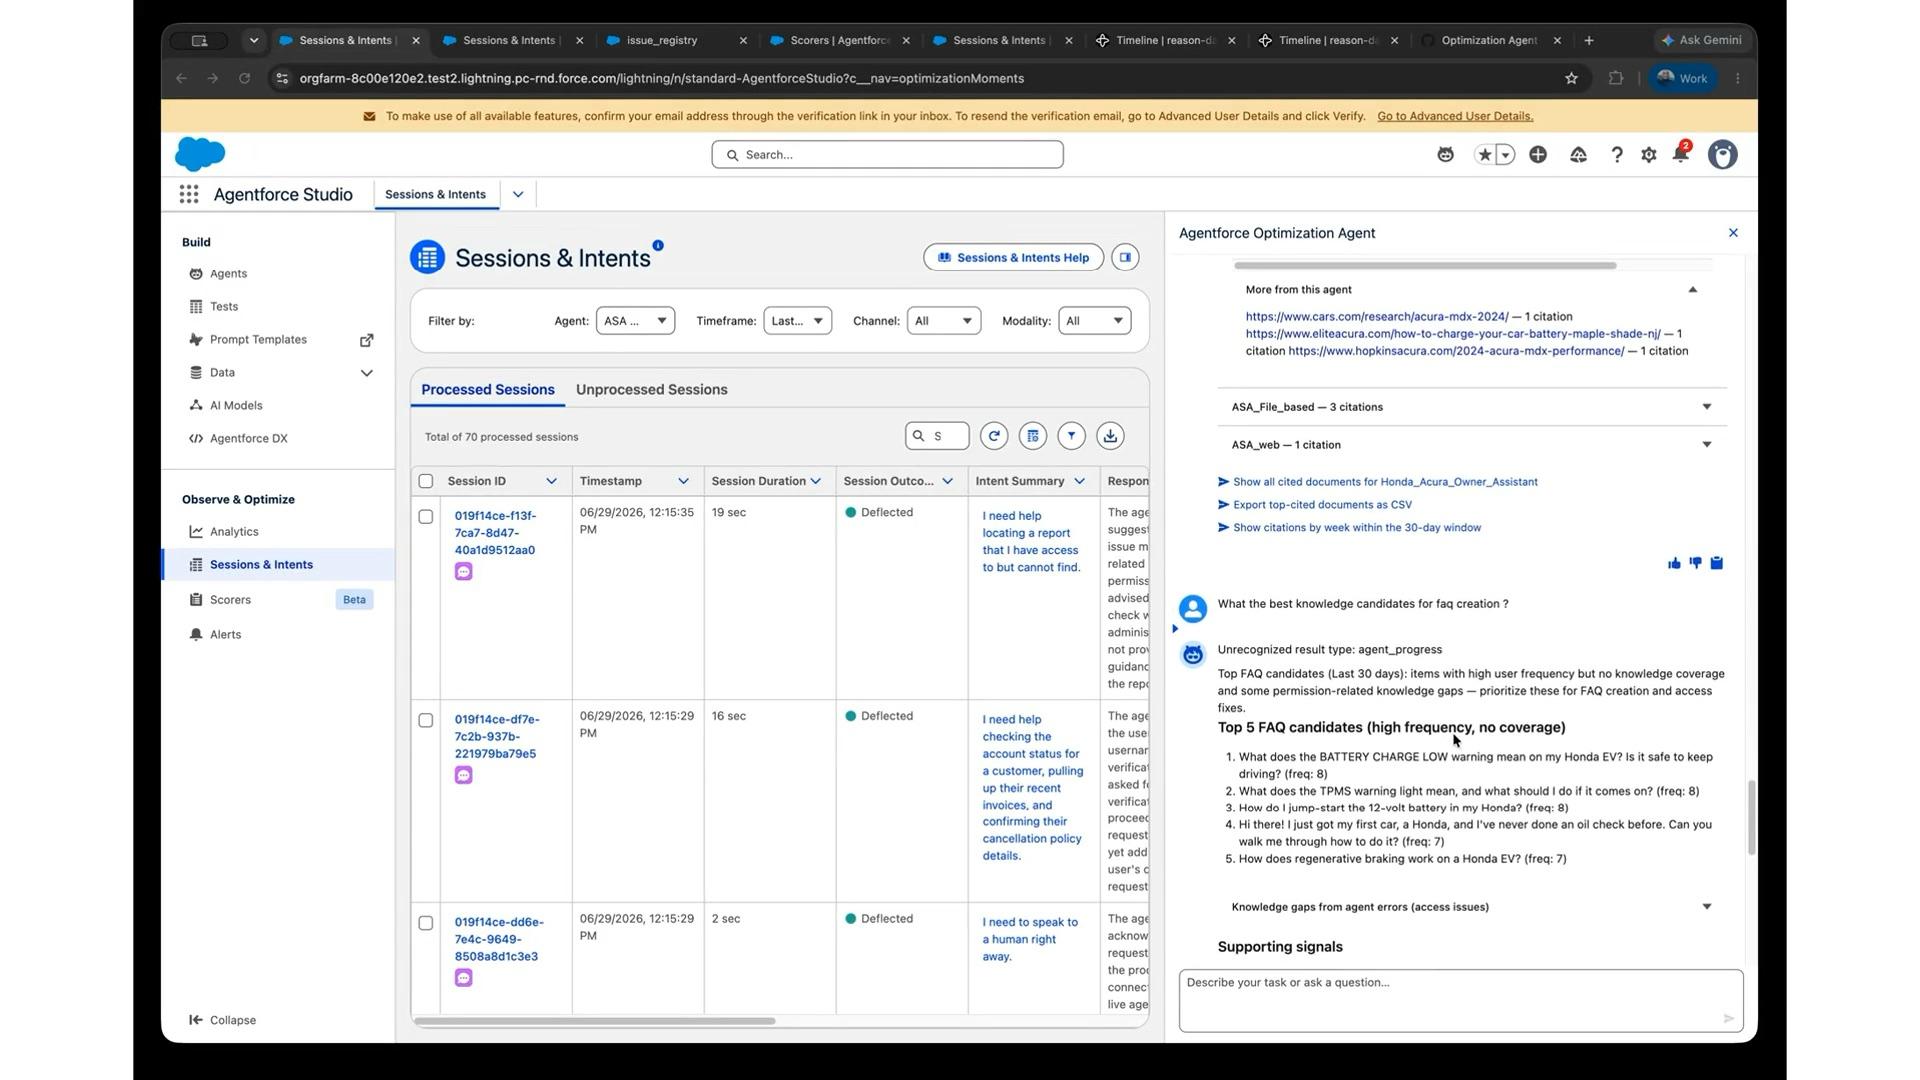1920x1080 pixels.
Task: Check the session 019f14ce-dd6e row checkbox
Action: [426, 923]
